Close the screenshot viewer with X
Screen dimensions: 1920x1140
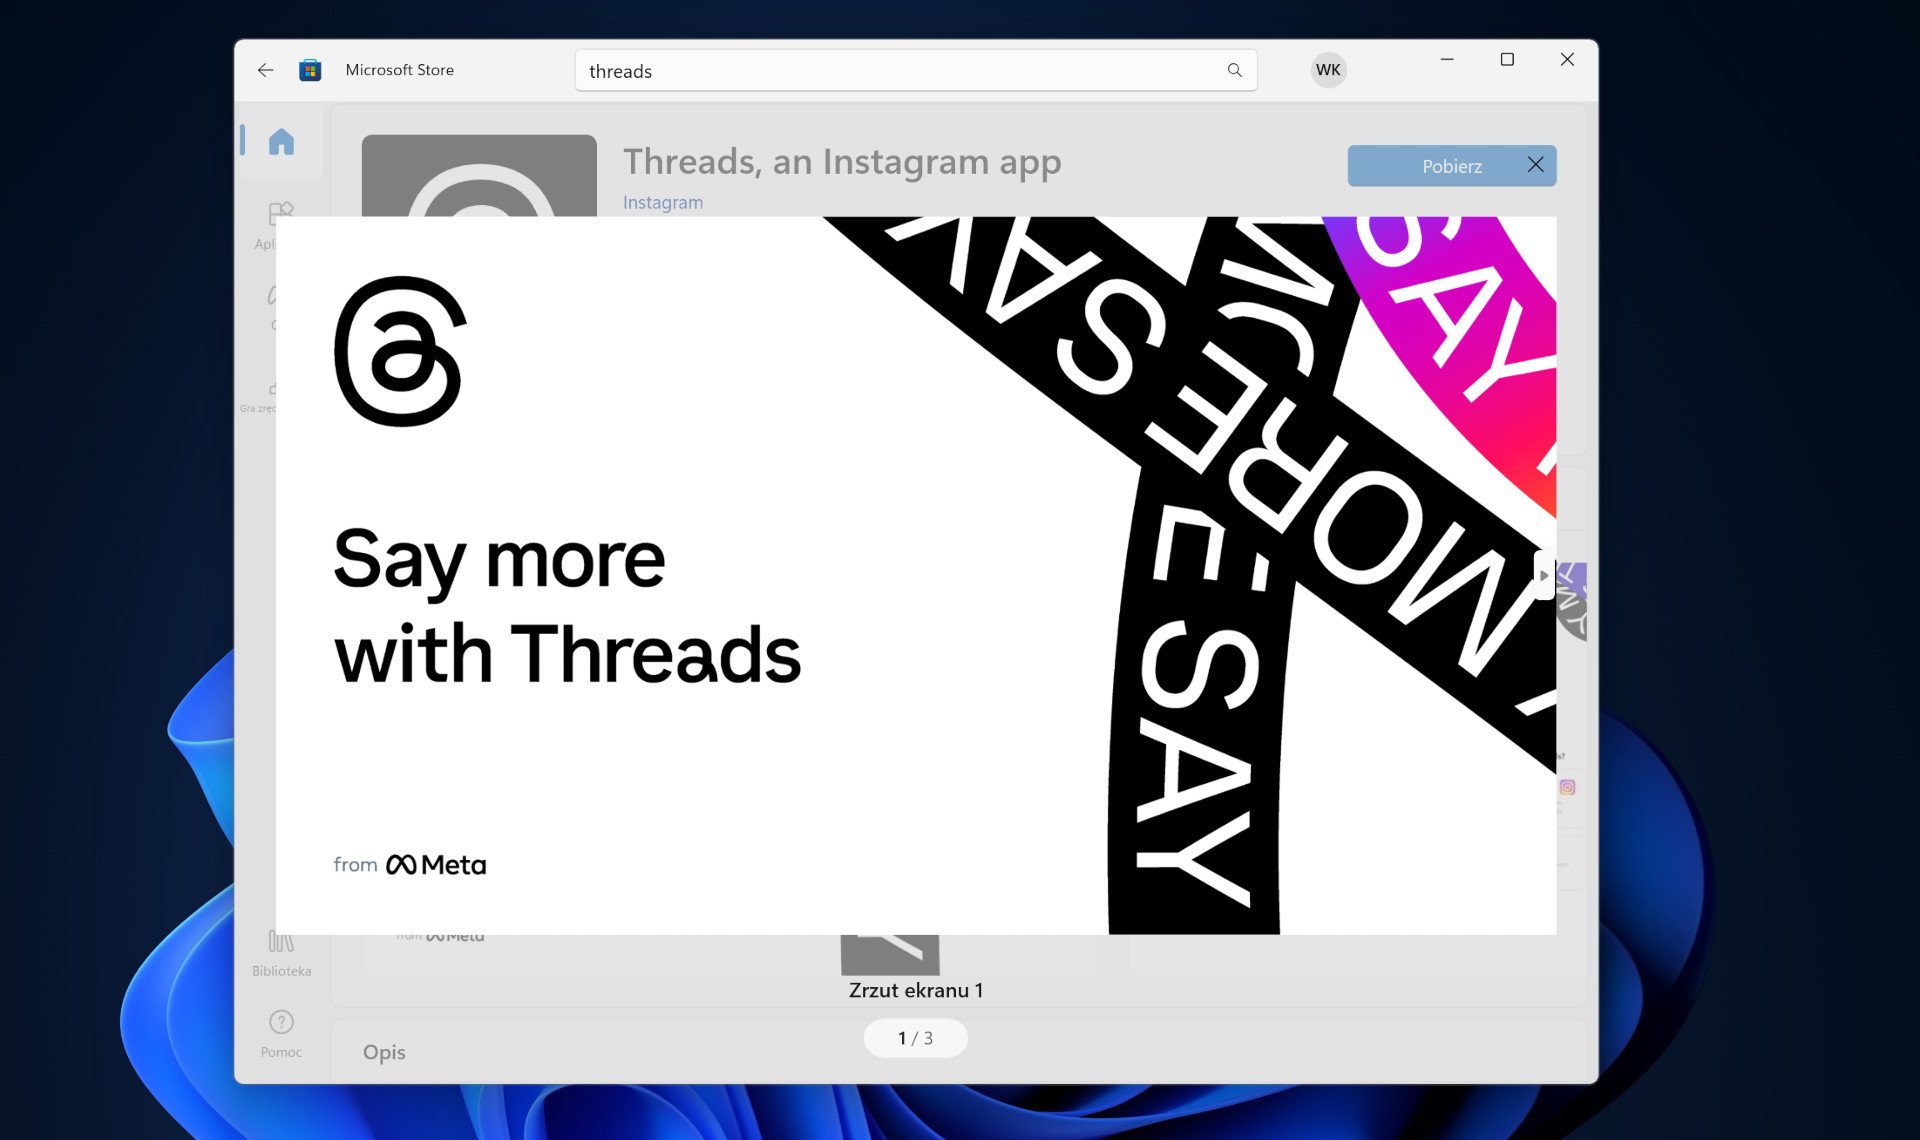pyautogui.click(x=1536, y=165)
